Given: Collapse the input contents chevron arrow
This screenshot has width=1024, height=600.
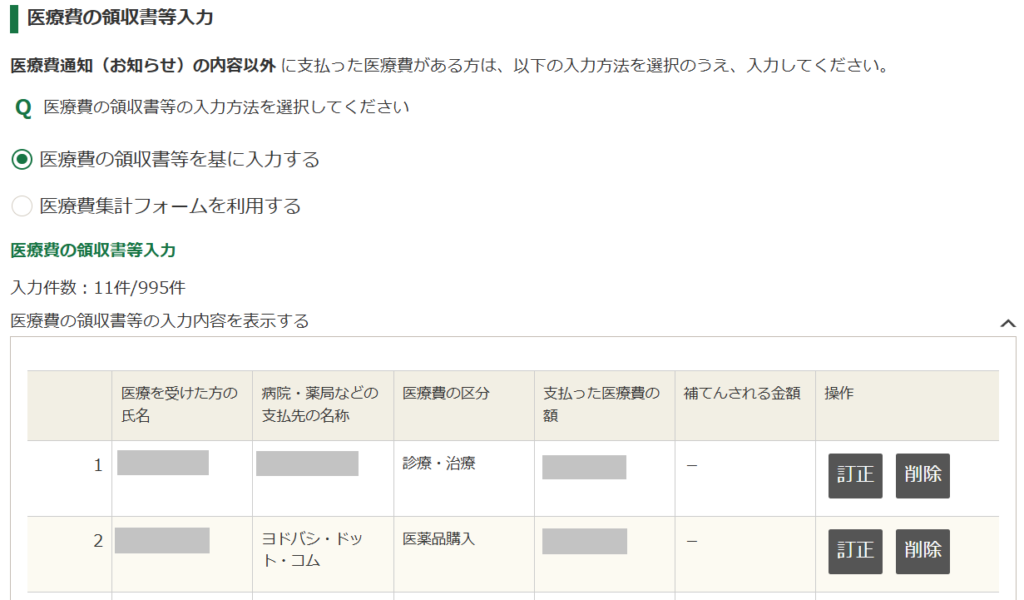Looking at the screenshot, I should 1007,323.
